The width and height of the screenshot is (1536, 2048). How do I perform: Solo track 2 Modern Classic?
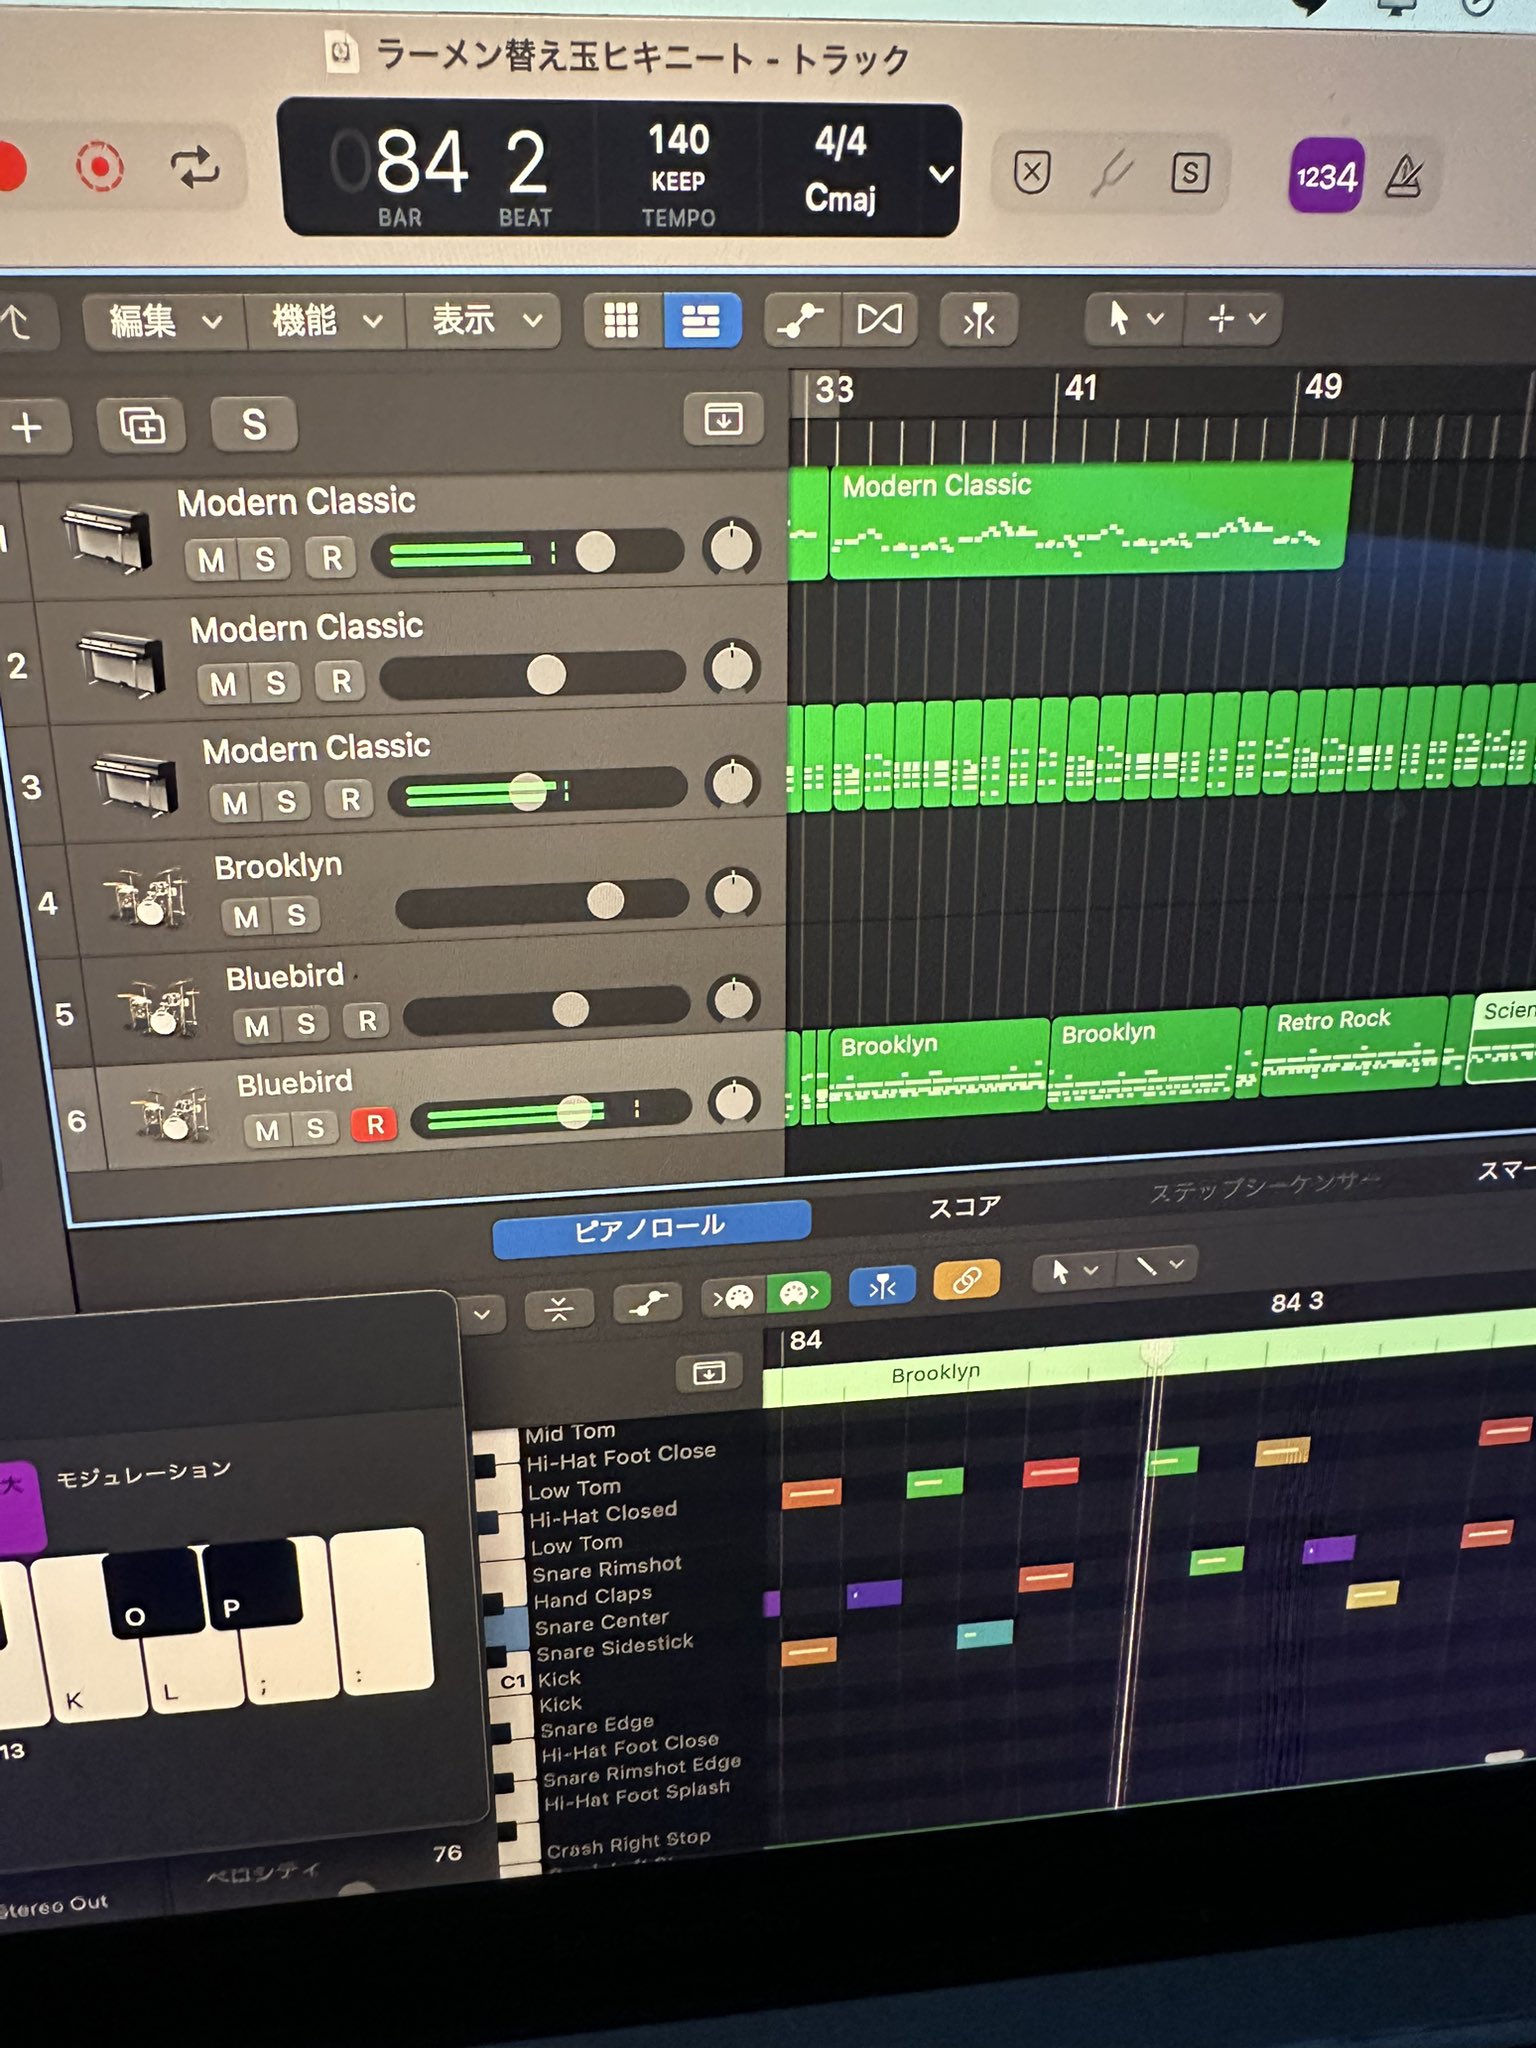(276, 683)
